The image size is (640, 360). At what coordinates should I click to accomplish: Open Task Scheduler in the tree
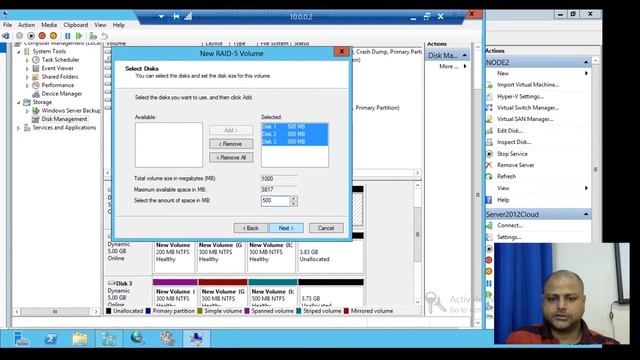[60, 60]
